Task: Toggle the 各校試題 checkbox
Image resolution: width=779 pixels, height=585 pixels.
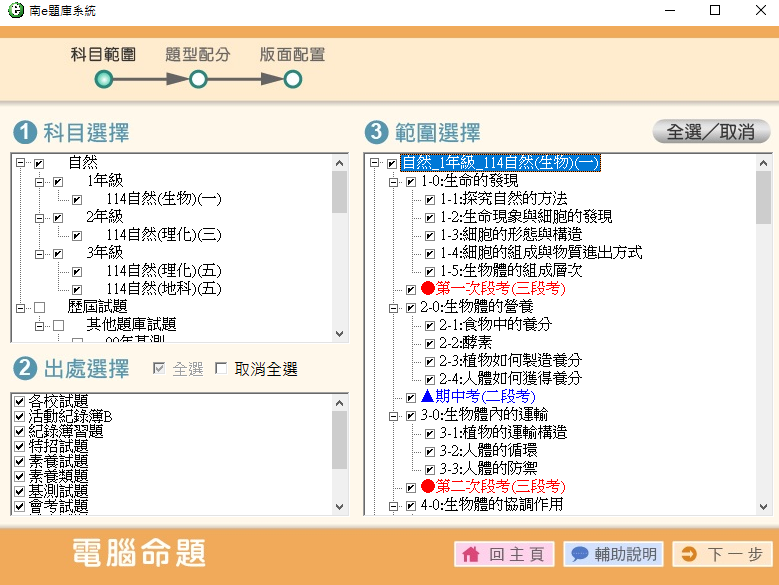Action: click(19, 401)
